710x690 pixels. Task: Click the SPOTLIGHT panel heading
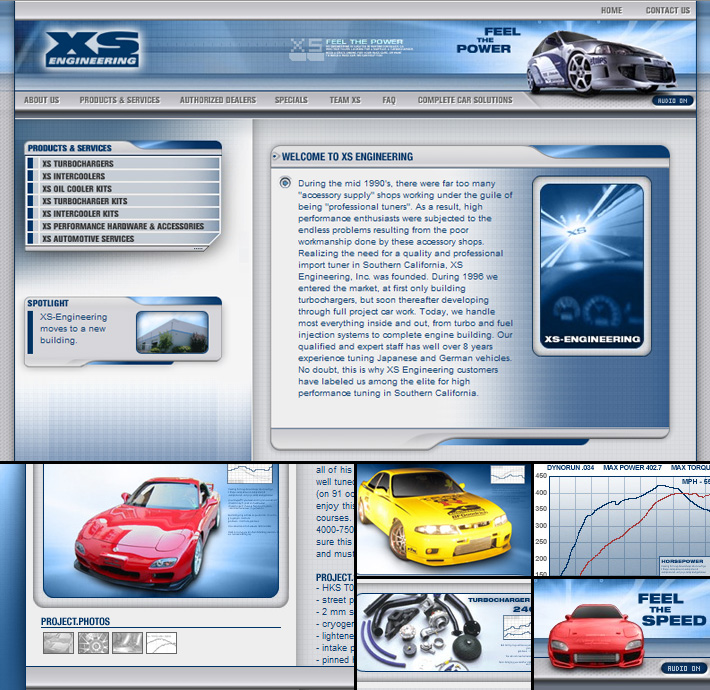[x=48, y=303]
